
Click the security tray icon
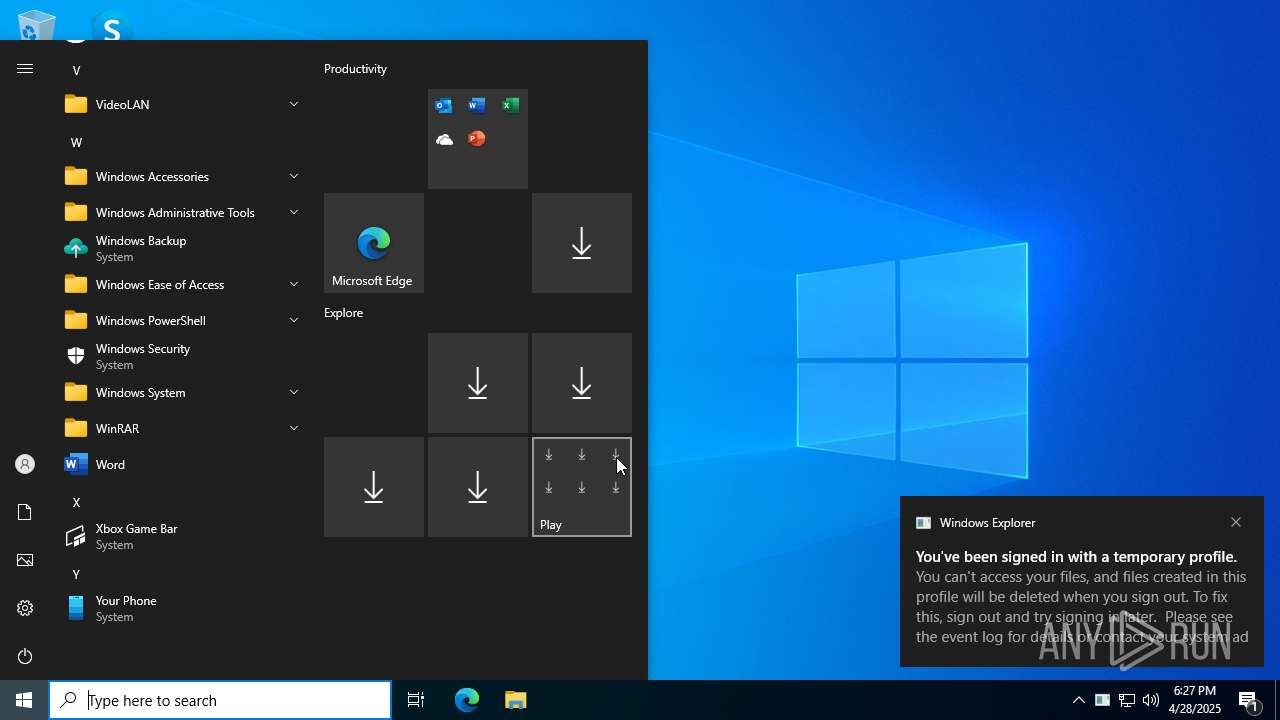(1102, 700)
